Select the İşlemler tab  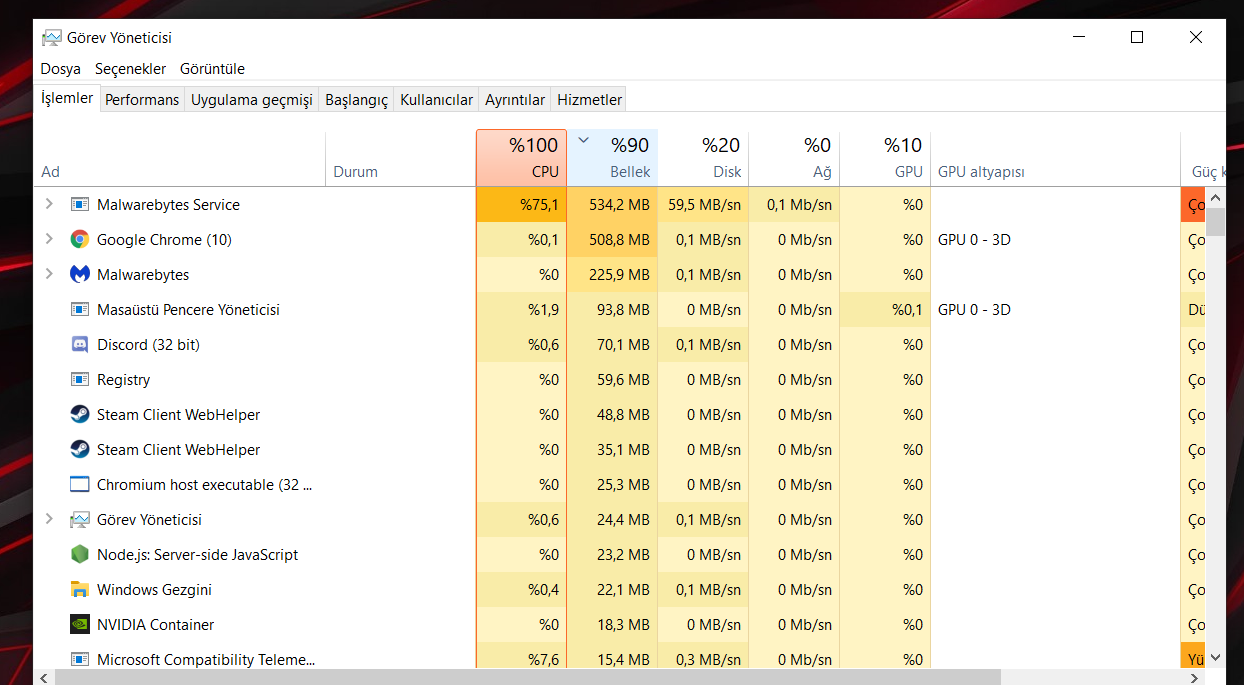pyautogui.click(x=67, y=98)
